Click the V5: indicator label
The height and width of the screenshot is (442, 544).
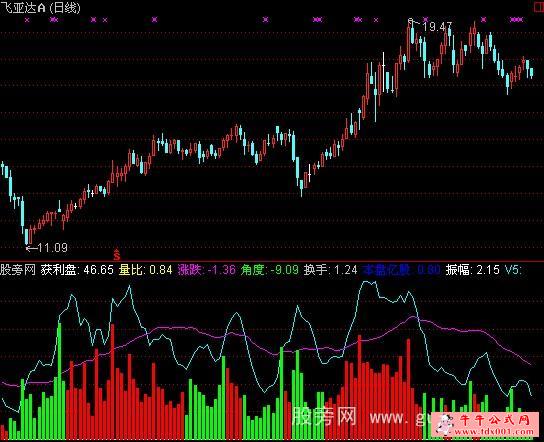tap(513, 270)
